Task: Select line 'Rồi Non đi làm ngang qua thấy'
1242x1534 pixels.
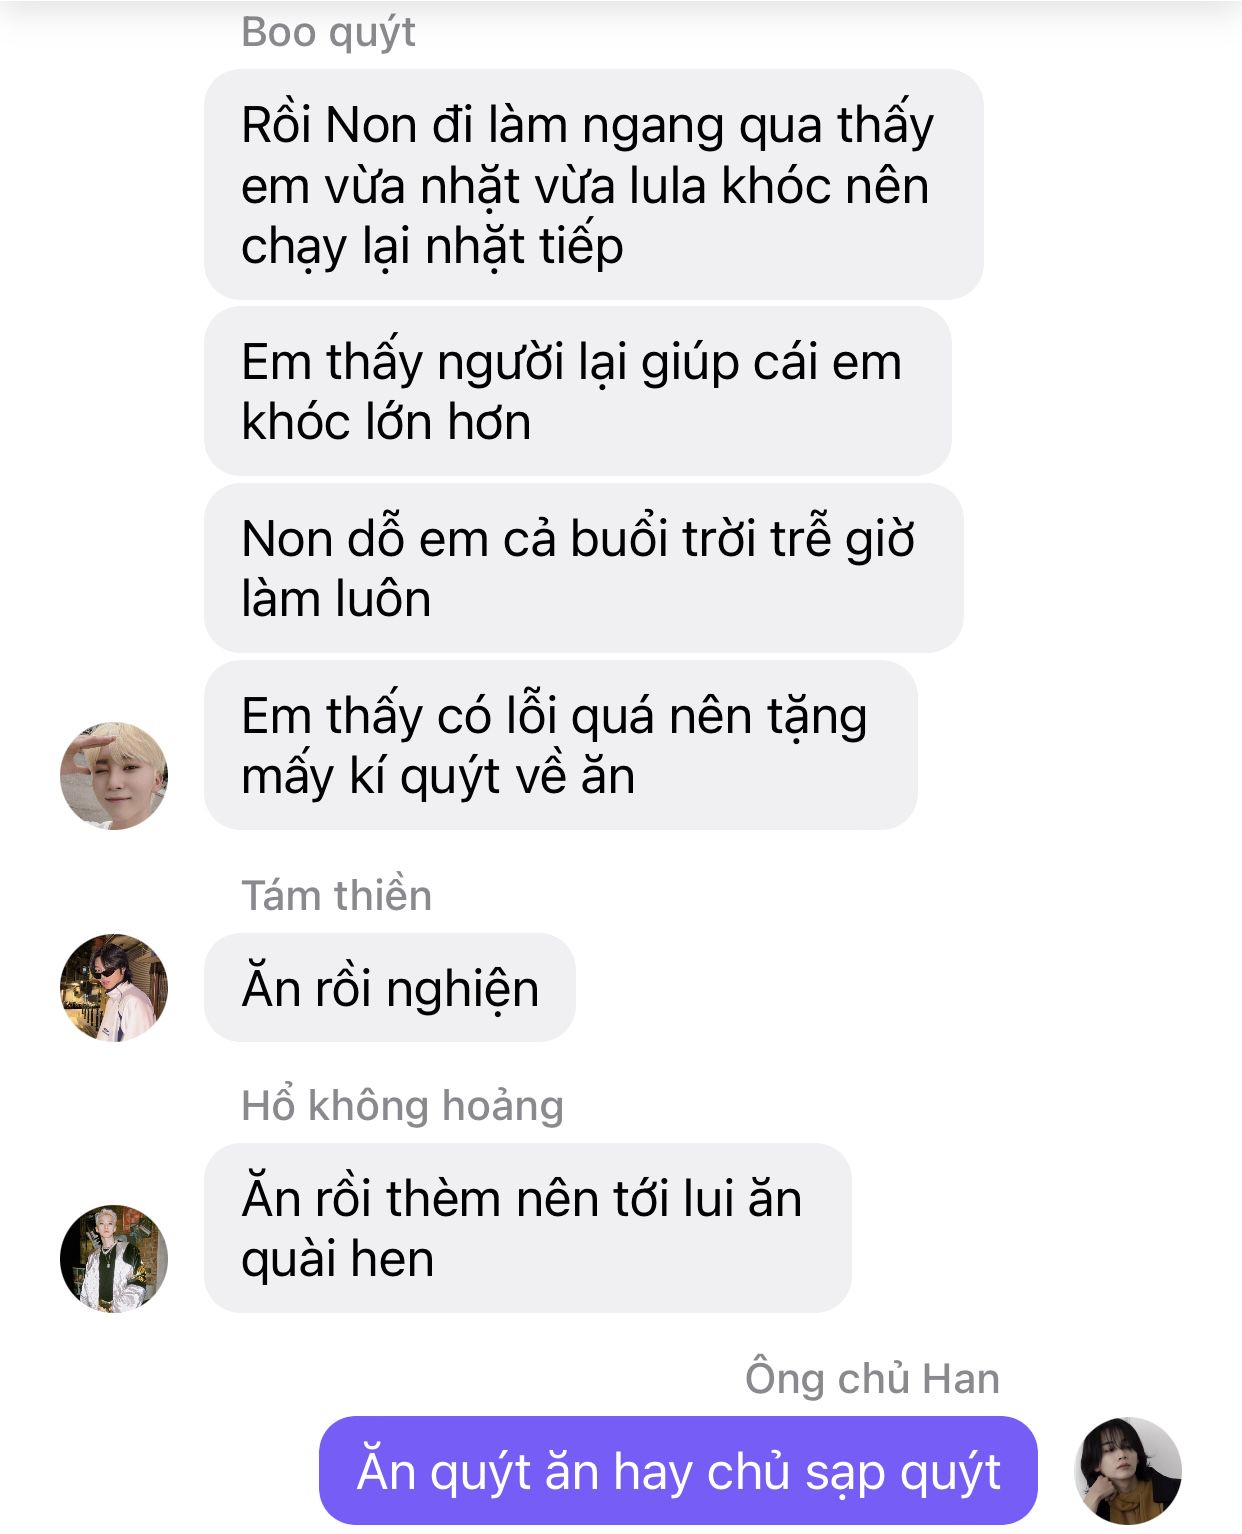Action: pyautogui.click(x=587, y=125)
